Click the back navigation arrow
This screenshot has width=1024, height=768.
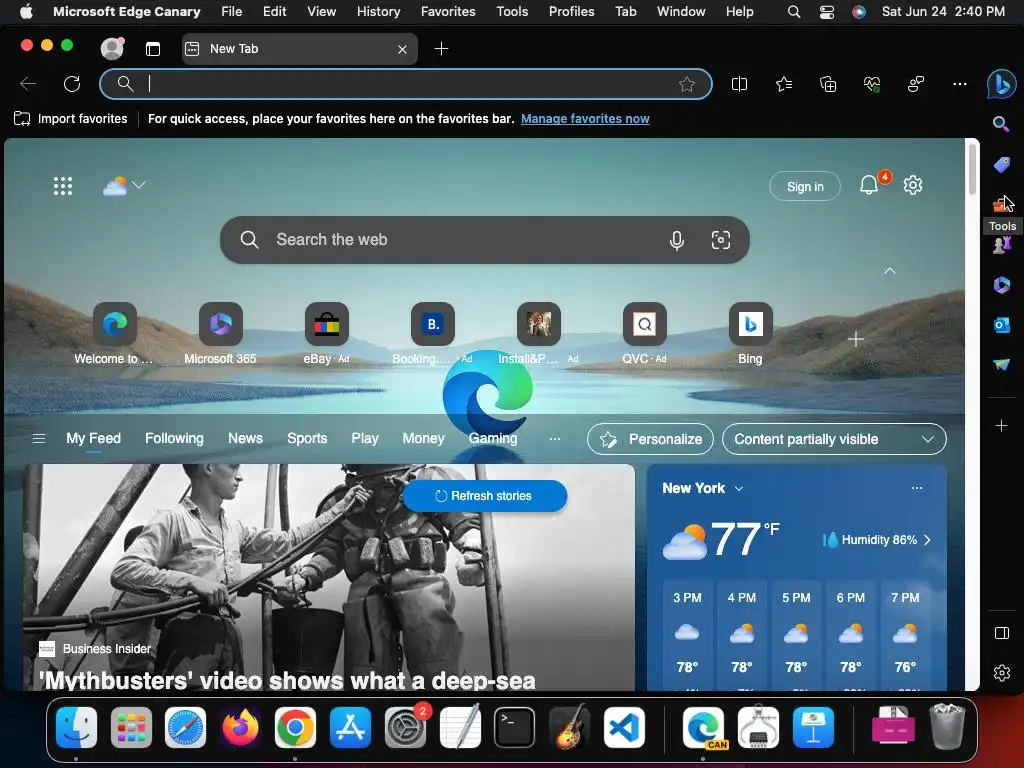click(28, 84)
